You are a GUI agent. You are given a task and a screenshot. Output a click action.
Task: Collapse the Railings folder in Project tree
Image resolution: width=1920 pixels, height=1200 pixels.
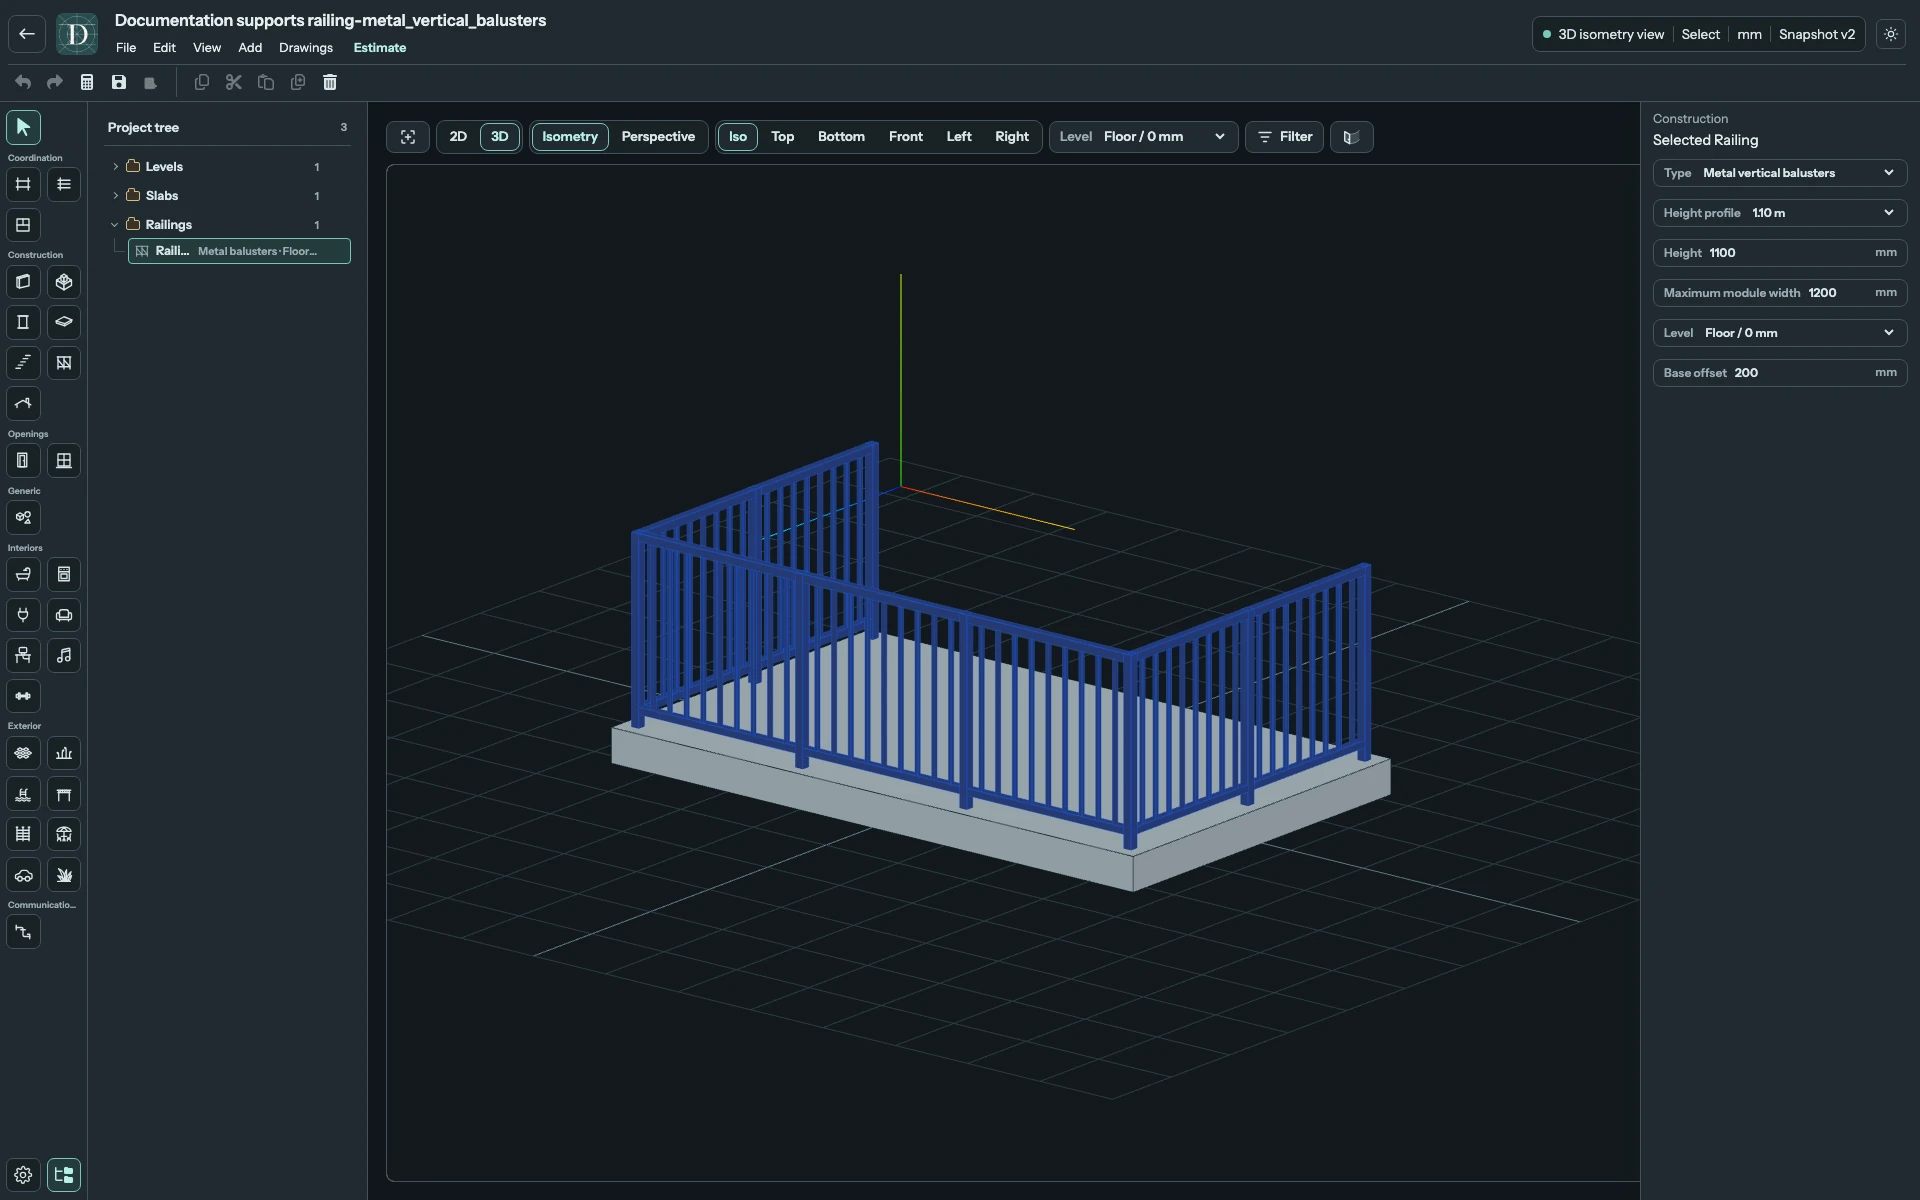[115, 225]
